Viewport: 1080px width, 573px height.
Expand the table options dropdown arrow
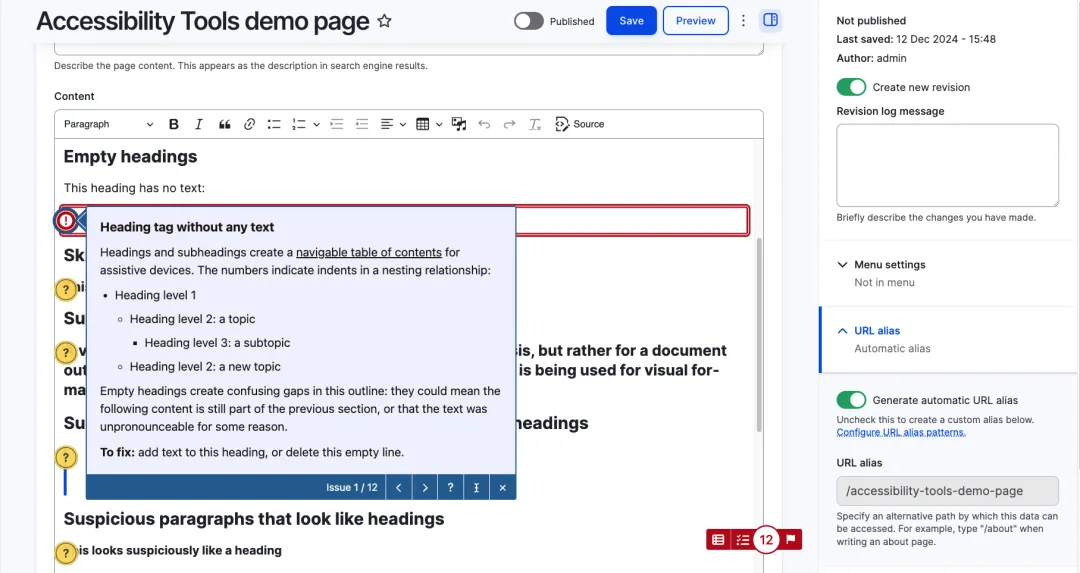click(x=439, y=124)
